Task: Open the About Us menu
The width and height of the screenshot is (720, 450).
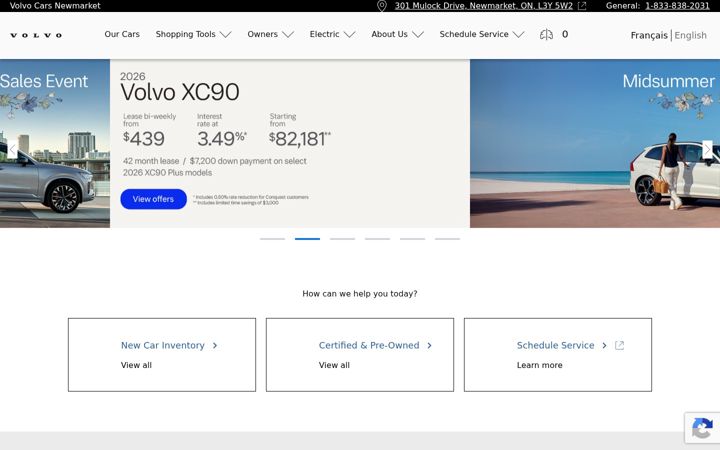Action: coord(389,34)
